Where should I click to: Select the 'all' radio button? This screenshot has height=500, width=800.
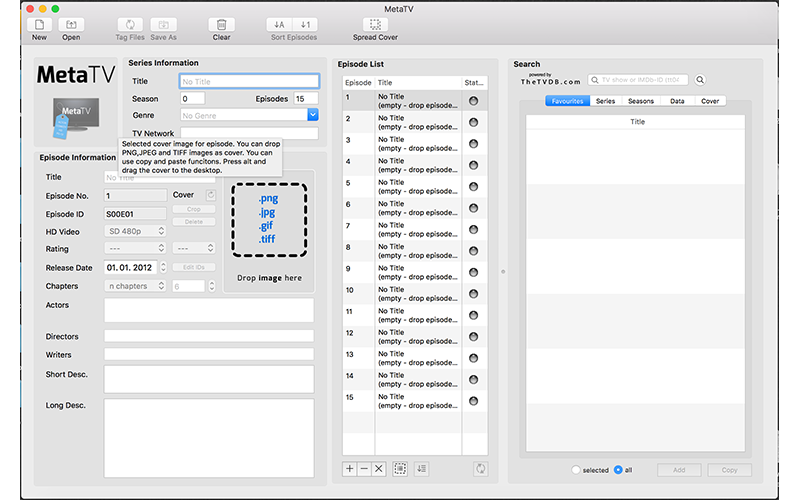618,470
